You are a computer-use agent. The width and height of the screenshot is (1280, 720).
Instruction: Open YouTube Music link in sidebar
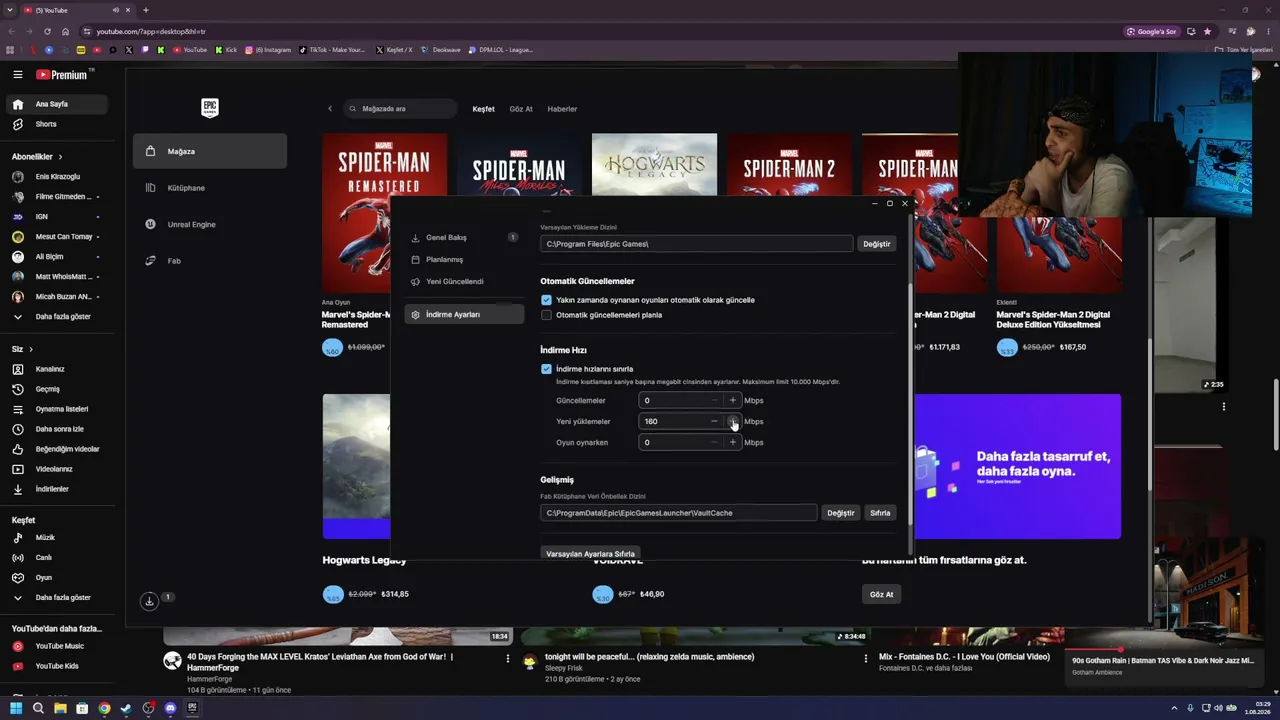(60, 646)
